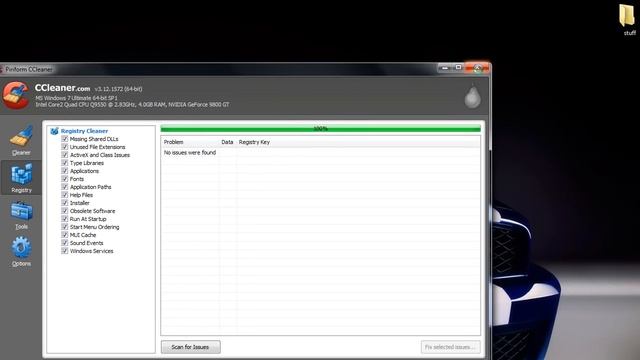Toggle the Help Files checkbox
This screenshot has width=640, height=360.
pos(64,195)
